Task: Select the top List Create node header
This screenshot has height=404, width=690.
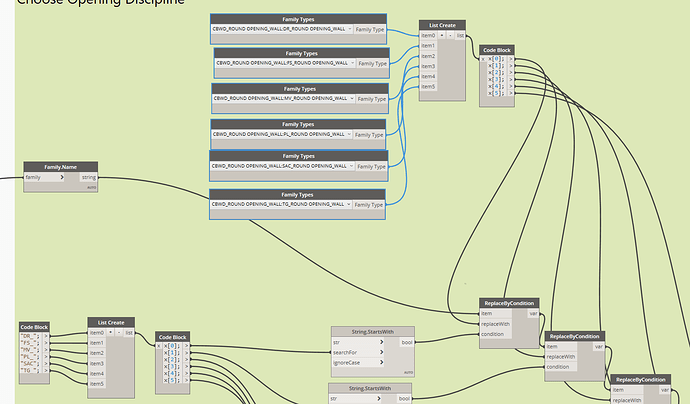Action: [442, 25]
